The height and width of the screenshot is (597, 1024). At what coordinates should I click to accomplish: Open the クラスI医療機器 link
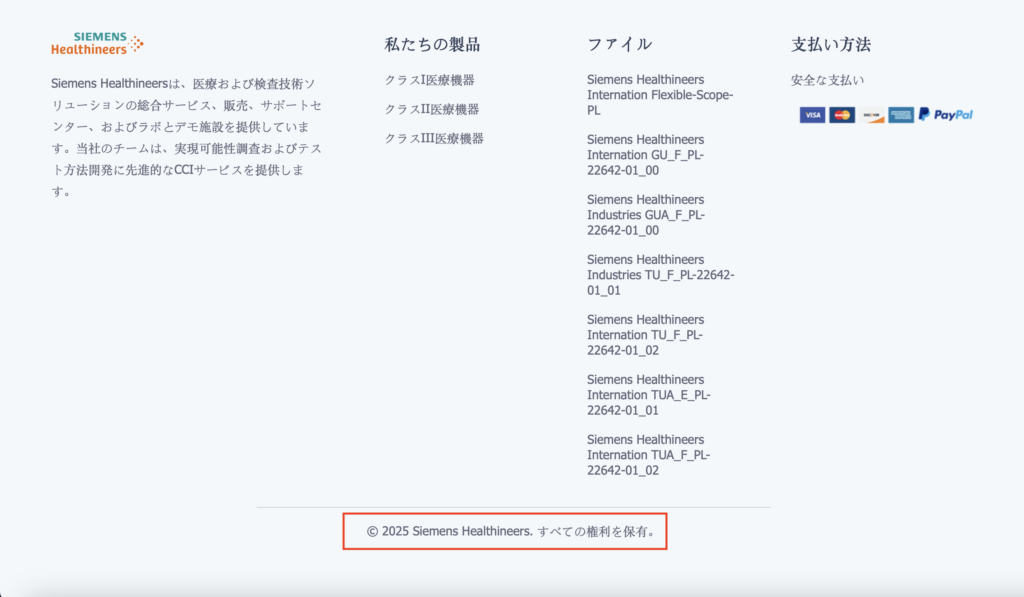coord(429,80)
